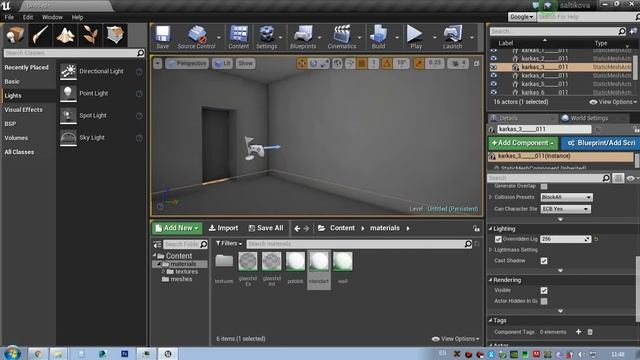Collapse the Tags section
The height and width of the screenshot is (360, 640).
[491, 320]
